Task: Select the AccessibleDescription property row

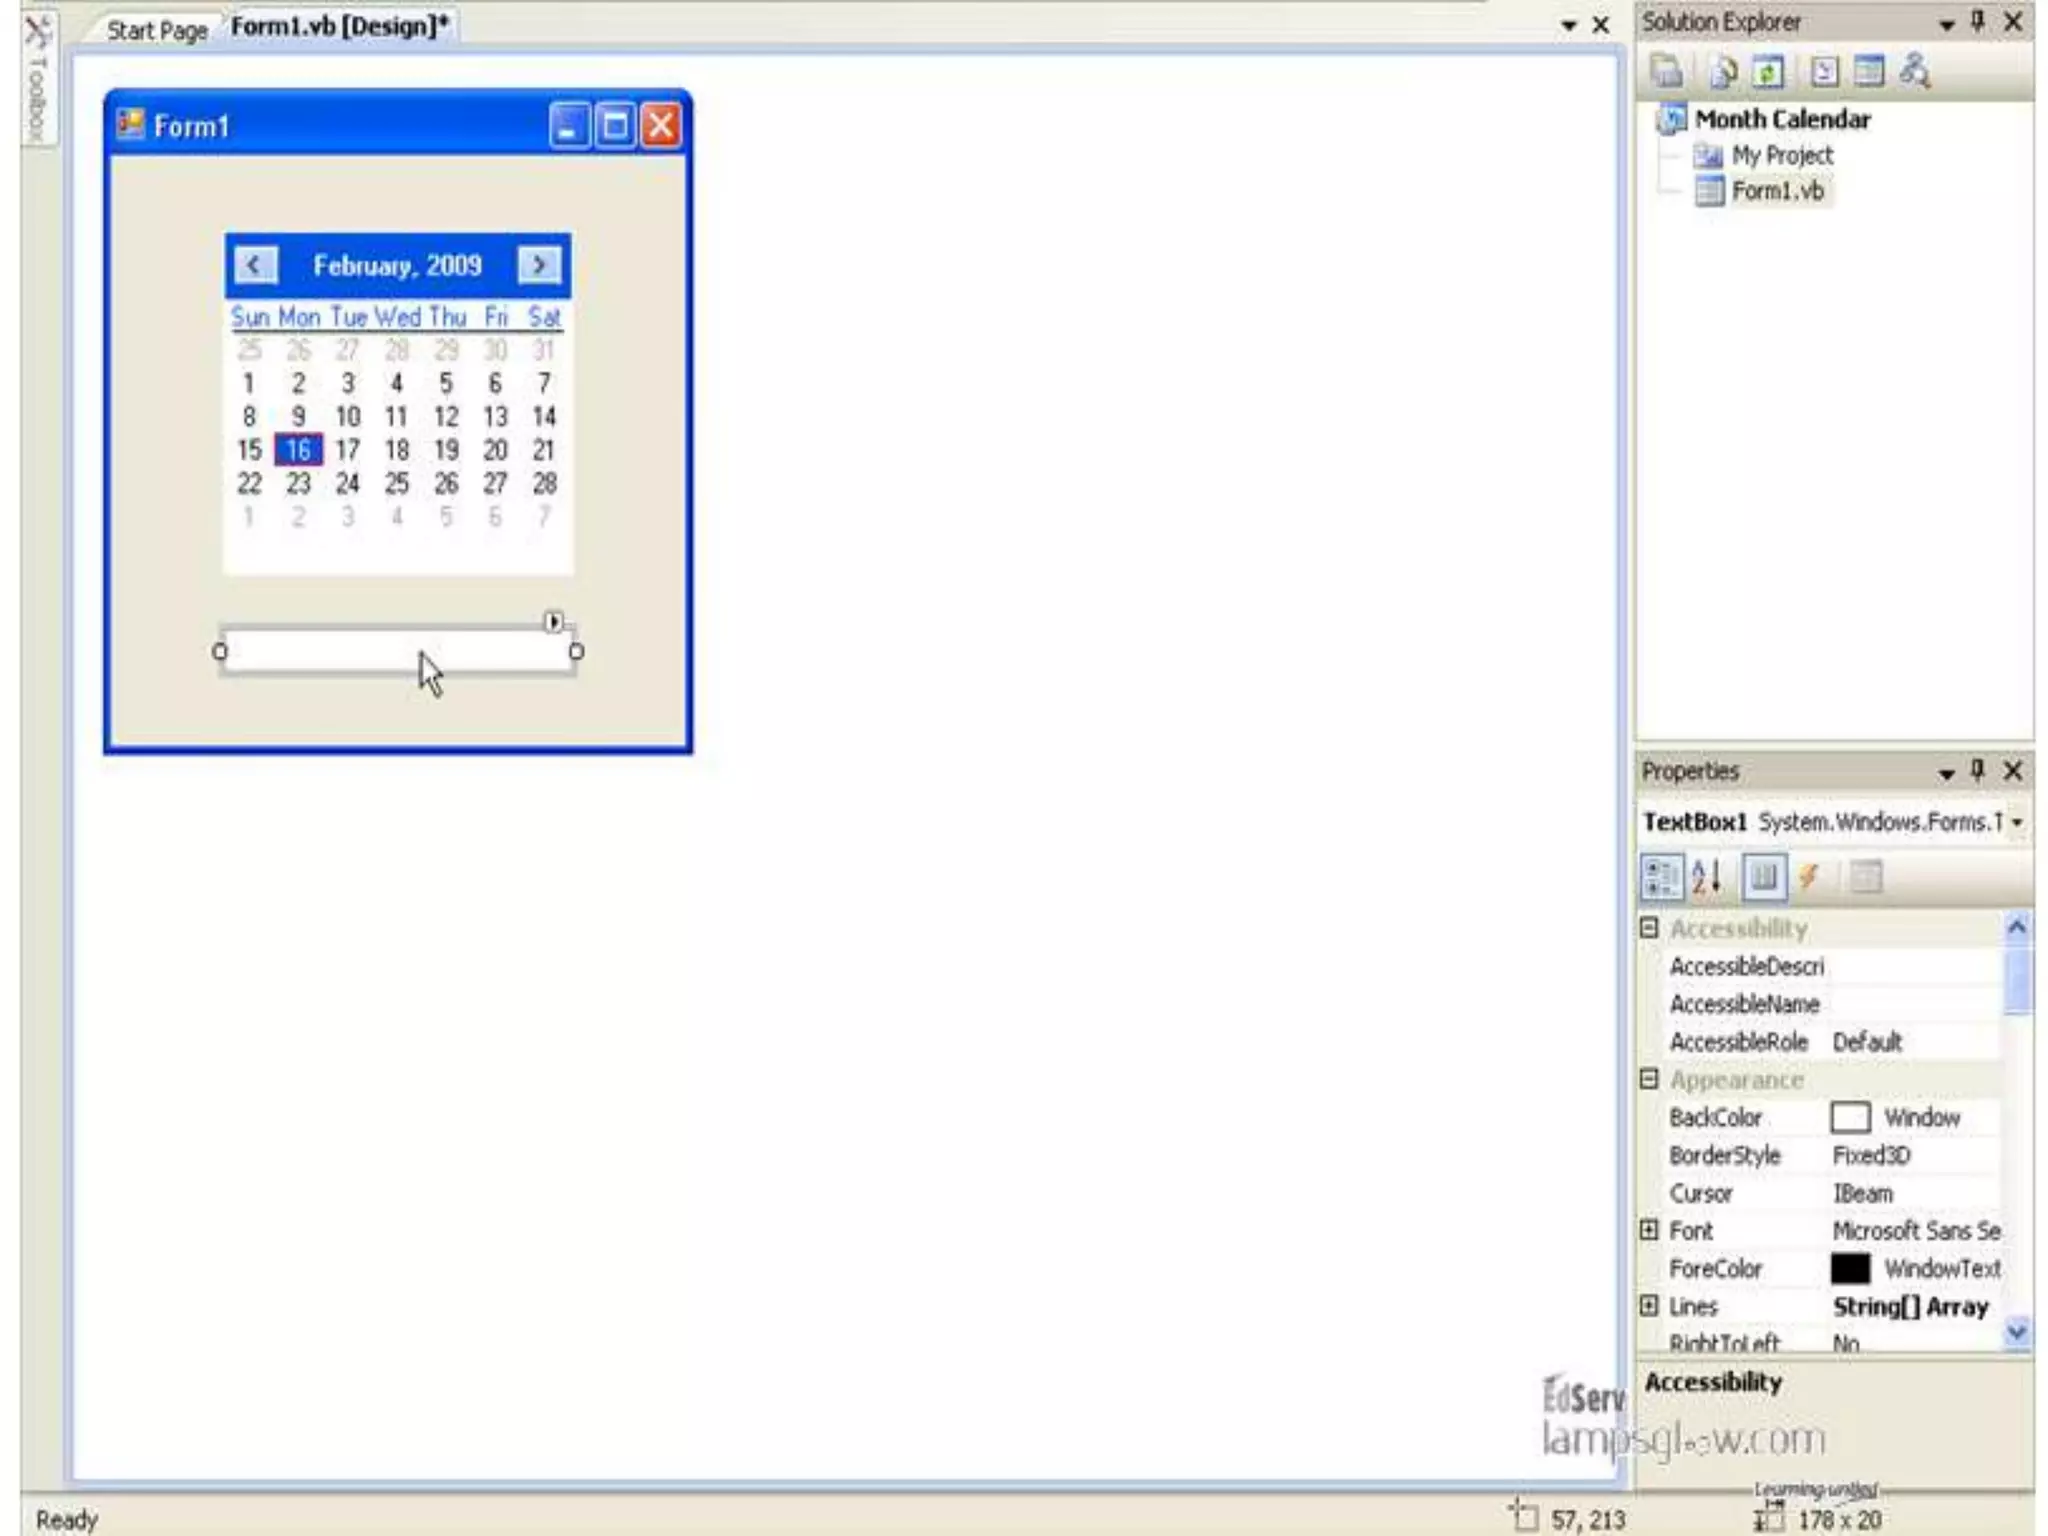Action: point(1820,966)
